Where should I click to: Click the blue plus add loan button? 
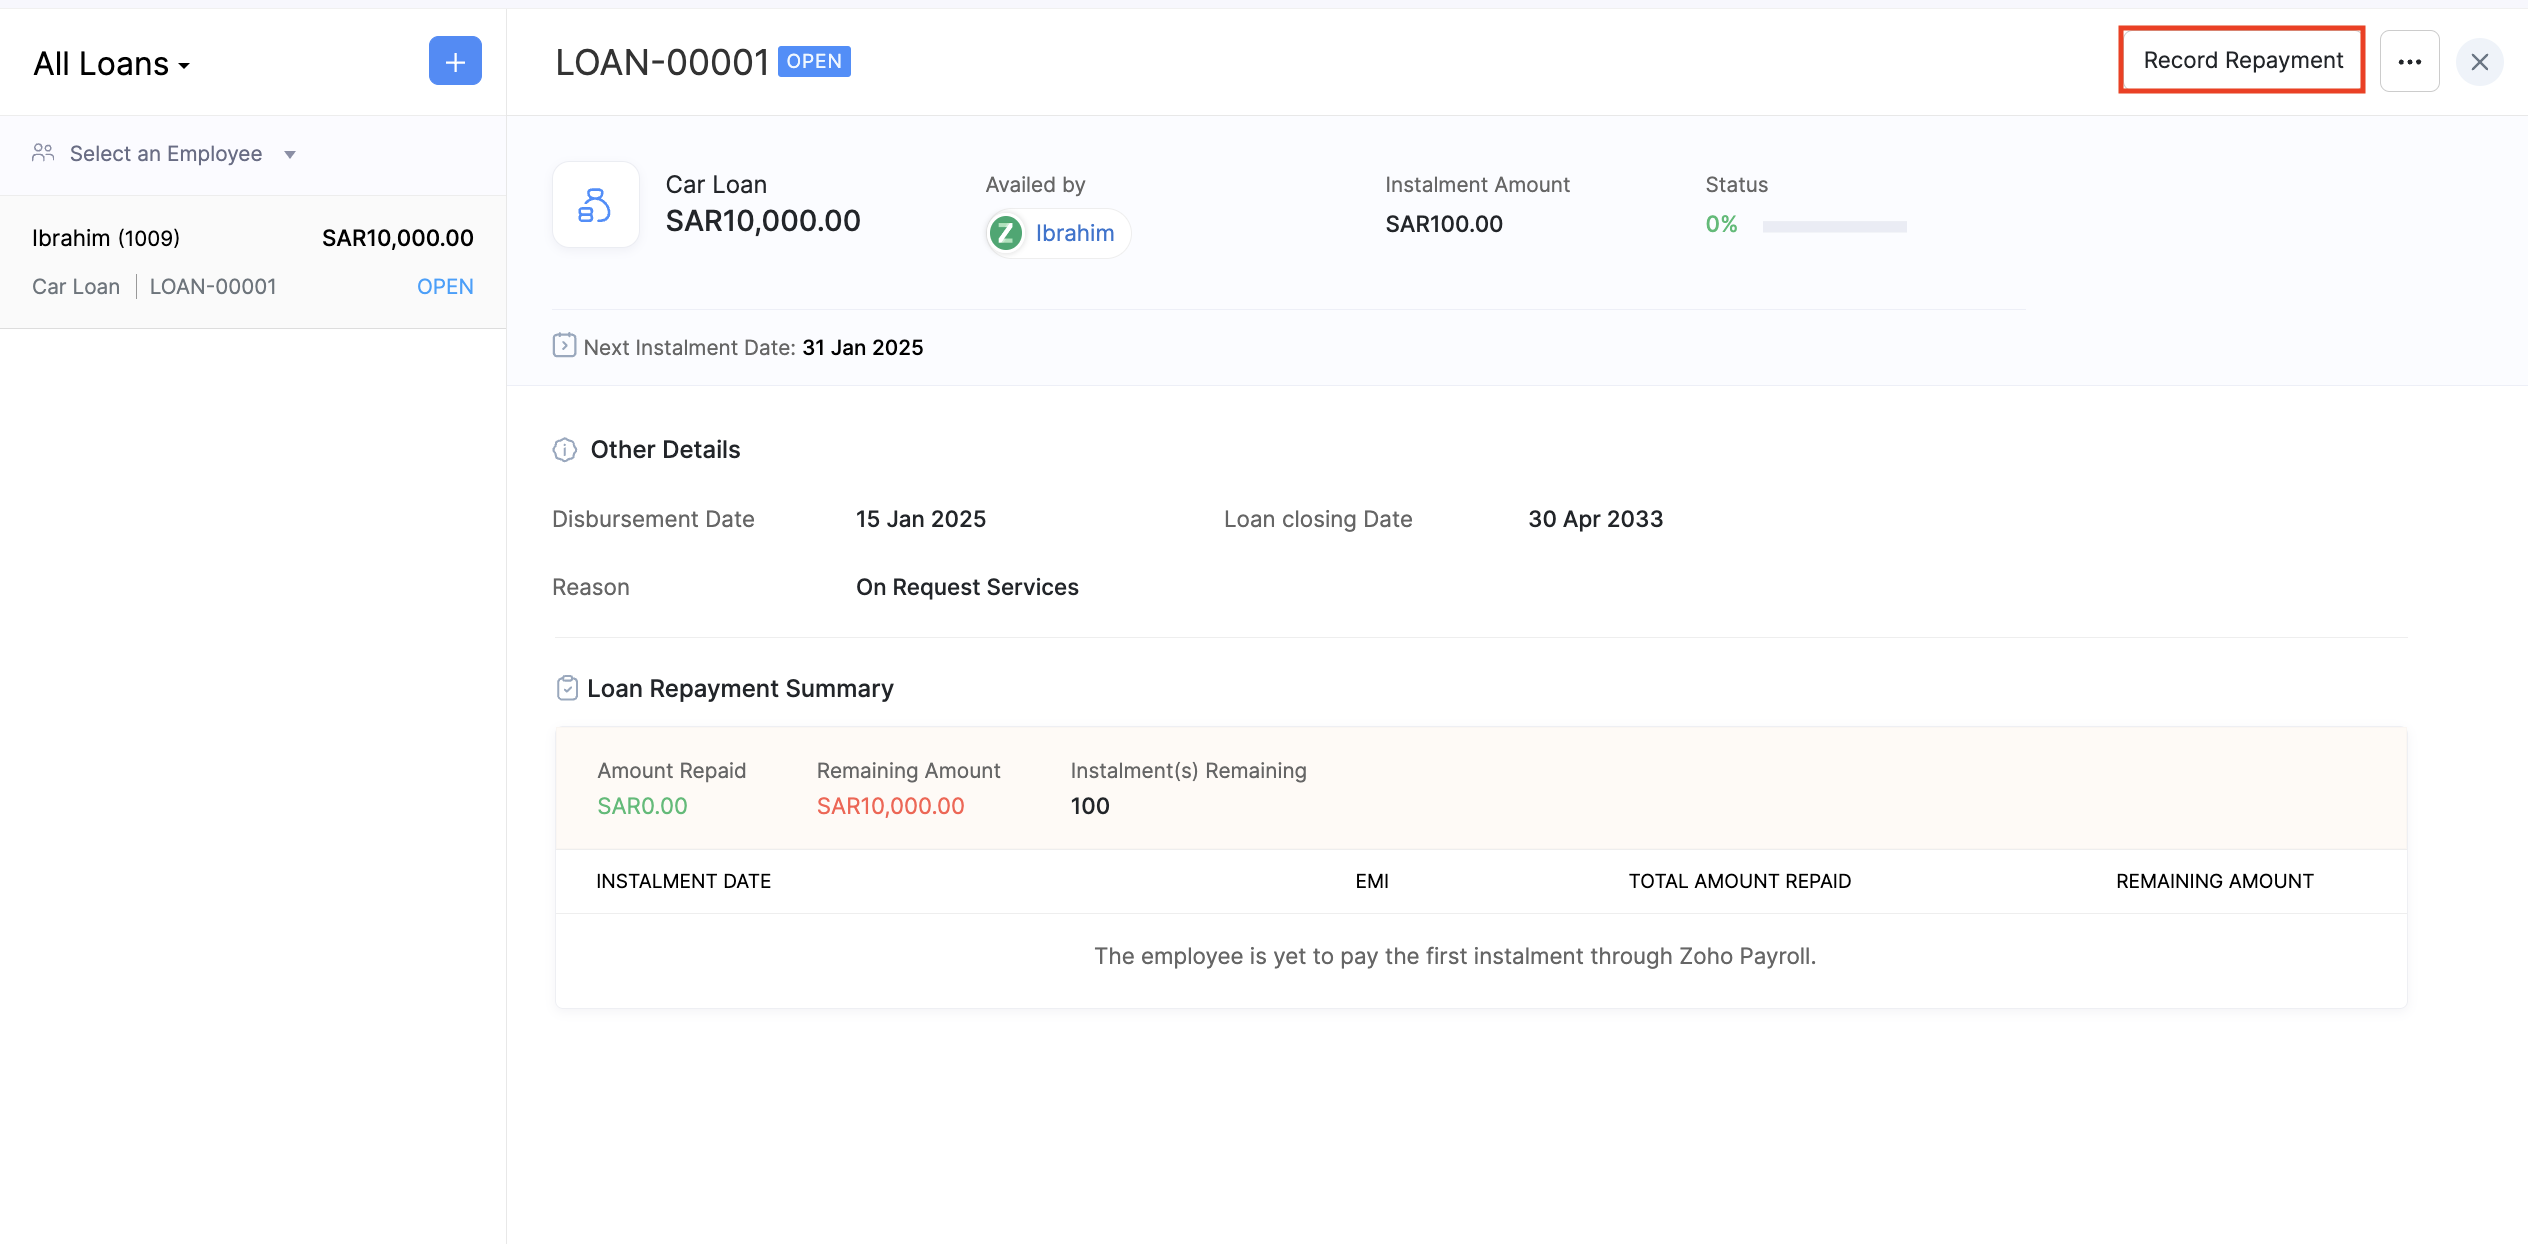pos(455,62)
